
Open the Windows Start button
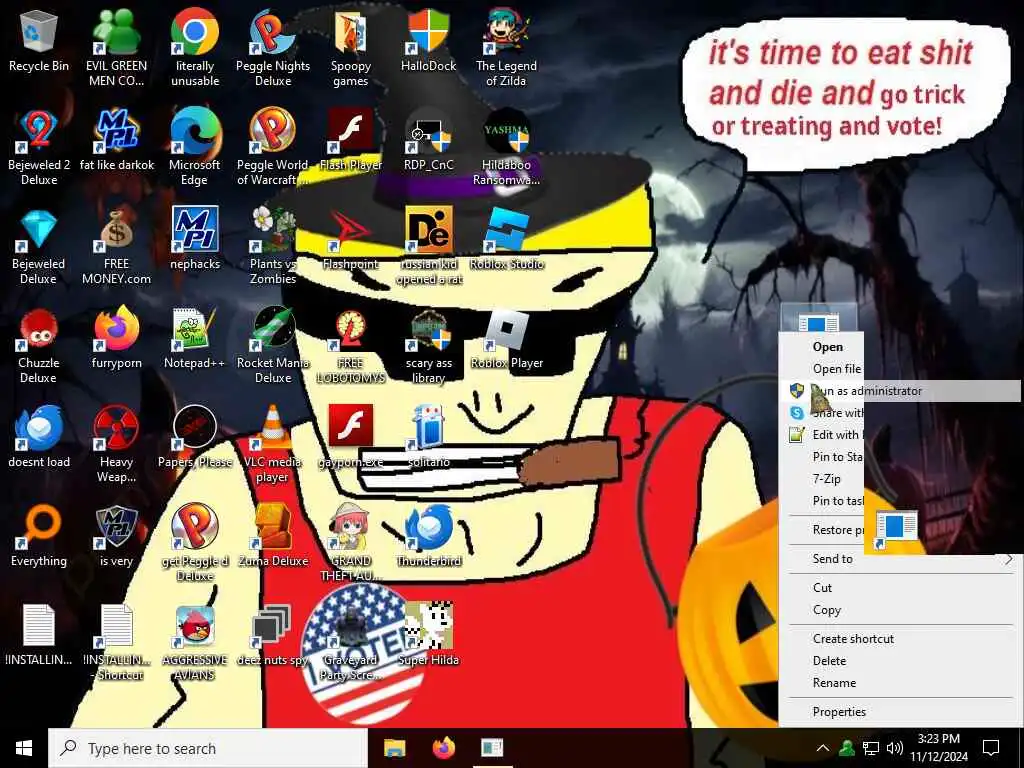24,748
